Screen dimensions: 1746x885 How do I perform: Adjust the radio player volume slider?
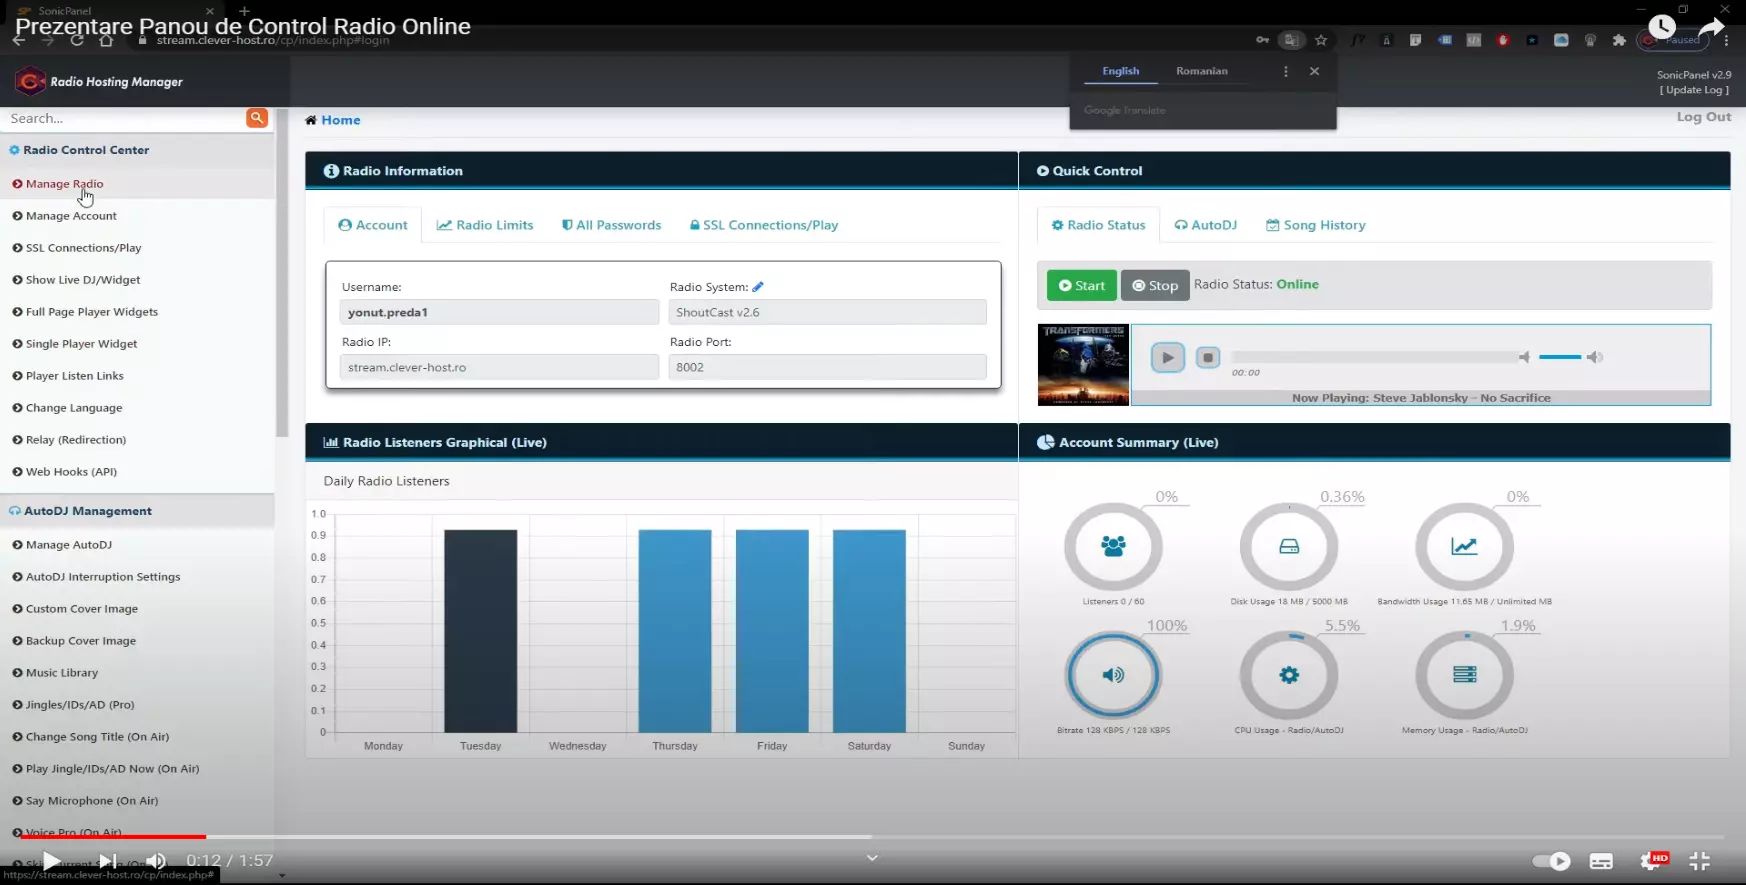point(1560,357)
